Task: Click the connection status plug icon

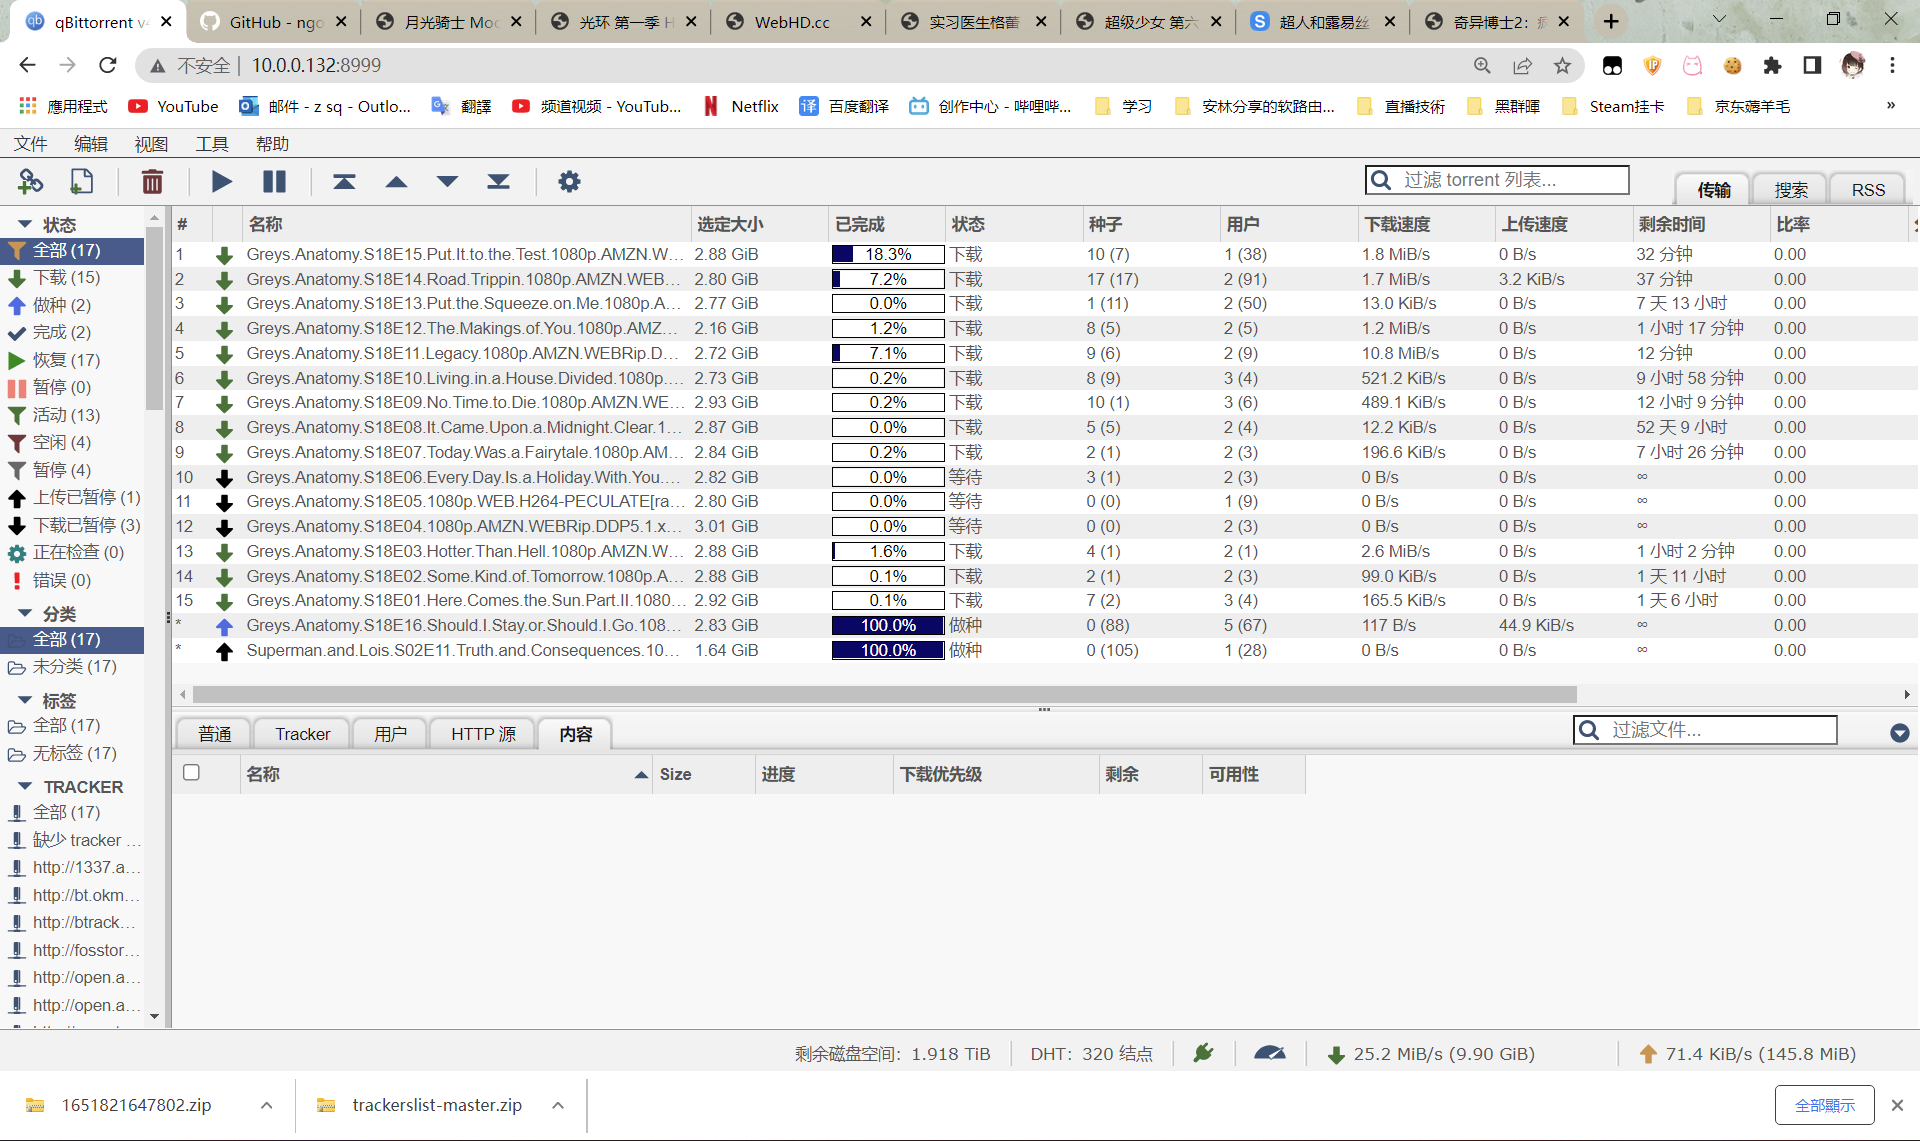Action: [x=1203, y=1053]
